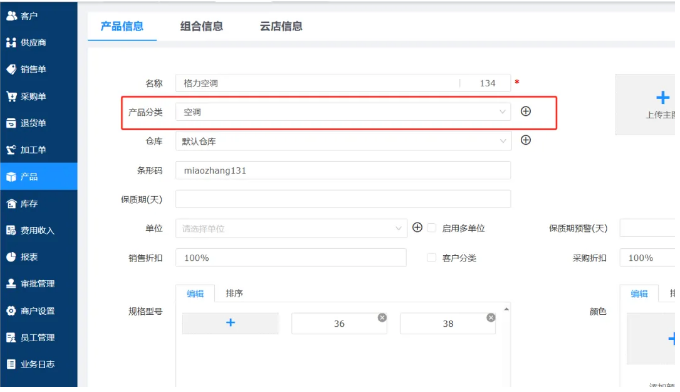Click the 保质期(天) input field
This screenshot has width=680, height=392.
pyautogui.click(x=343, y=199)
